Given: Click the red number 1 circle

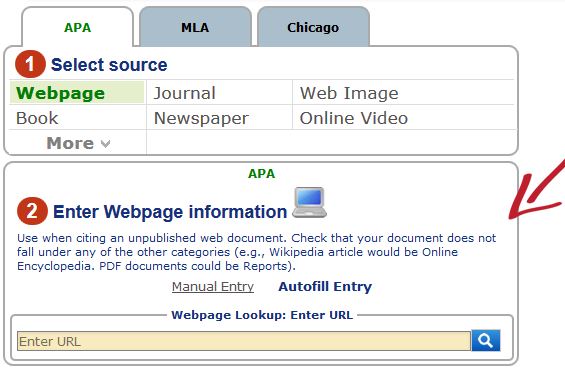Looking at the screenshot, I should click(x=30, y=64).
